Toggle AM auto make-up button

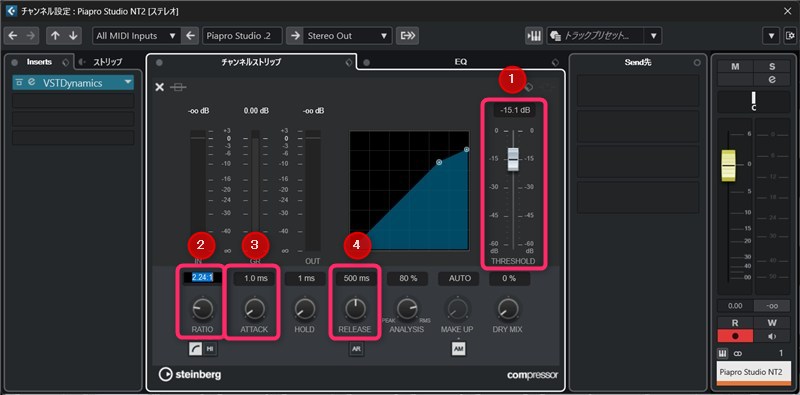[x=458, y=349]
